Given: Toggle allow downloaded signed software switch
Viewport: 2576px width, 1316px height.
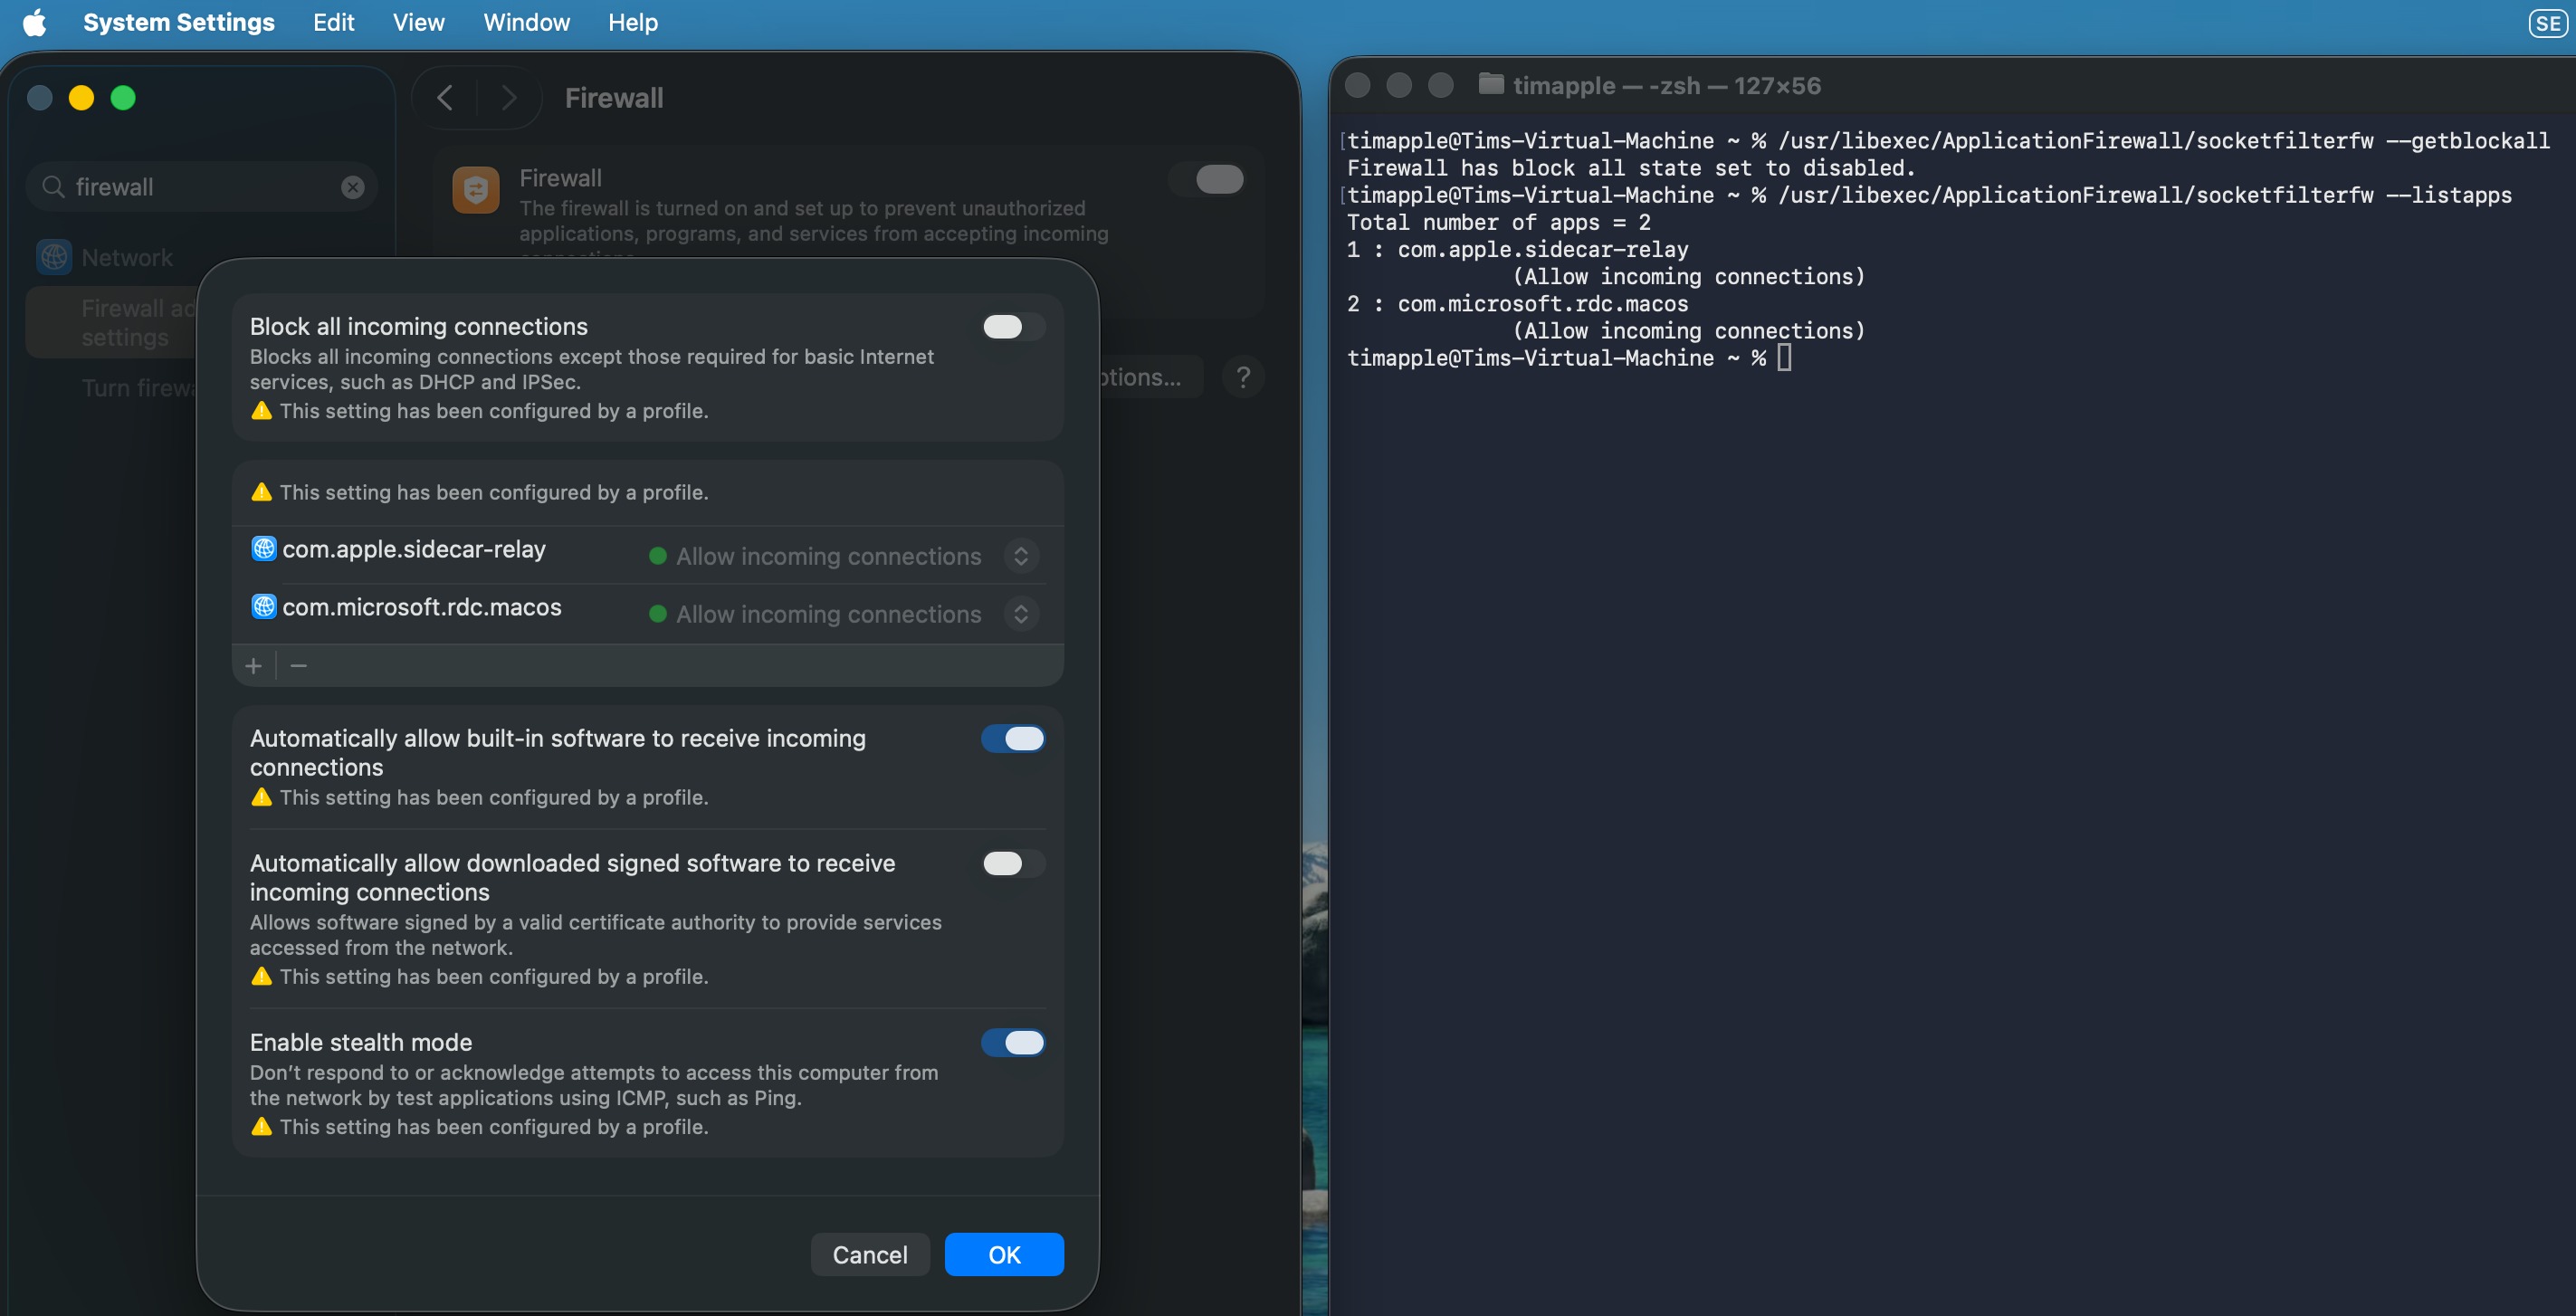Looking at the screenshot, I should (x=1012, y=863).
